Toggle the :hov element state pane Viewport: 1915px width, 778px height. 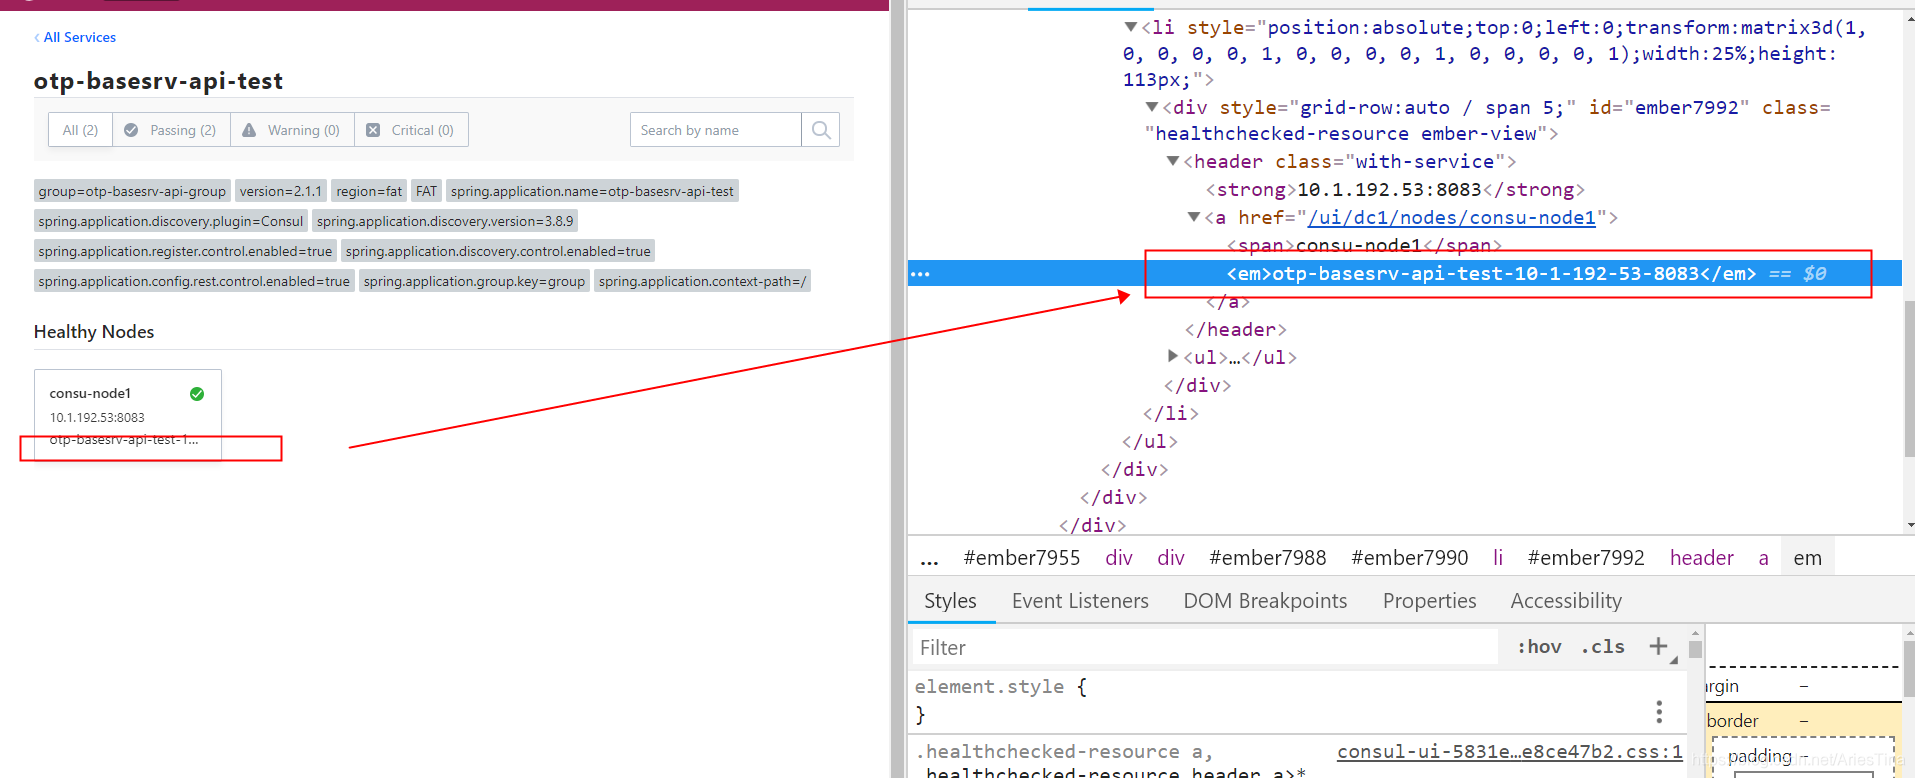[x=1539, y=647]
